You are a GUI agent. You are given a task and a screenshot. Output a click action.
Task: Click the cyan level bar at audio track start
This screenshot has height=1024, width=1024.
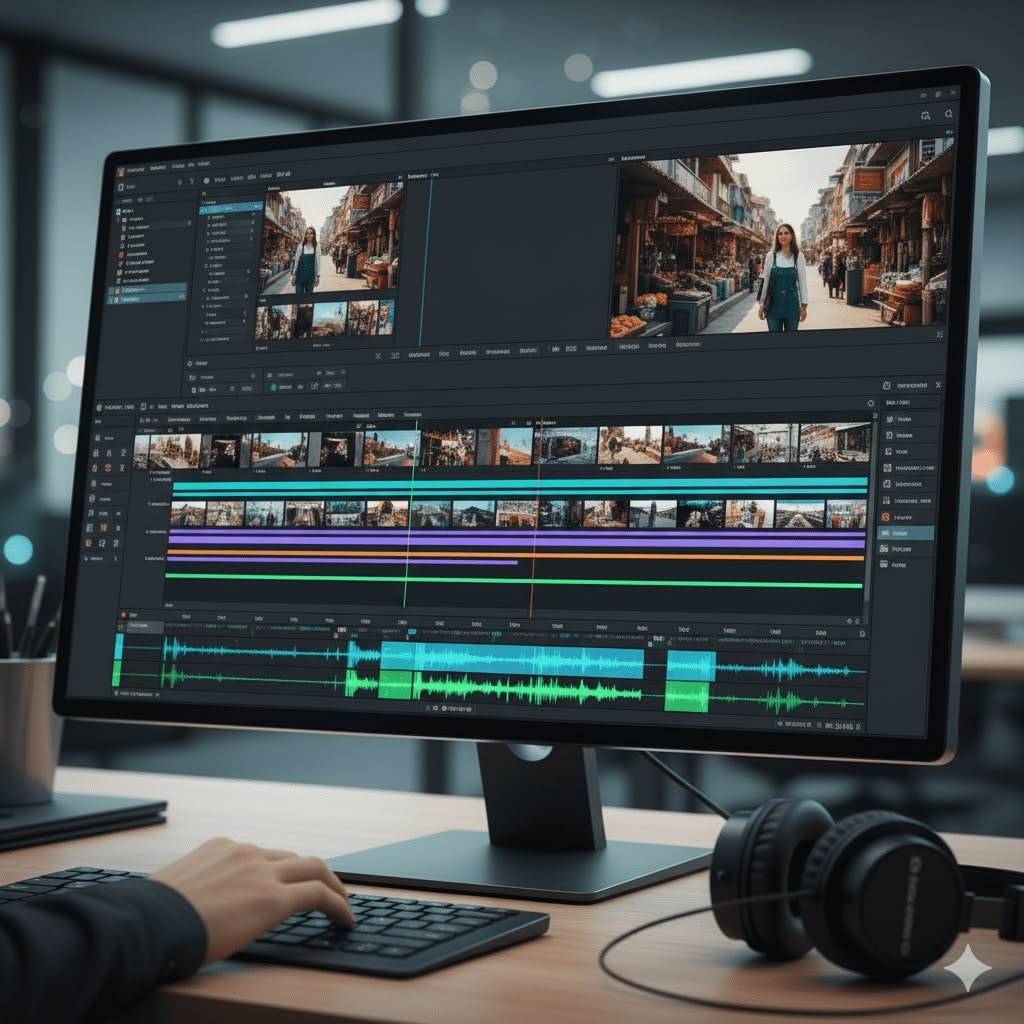coord(119,647)
